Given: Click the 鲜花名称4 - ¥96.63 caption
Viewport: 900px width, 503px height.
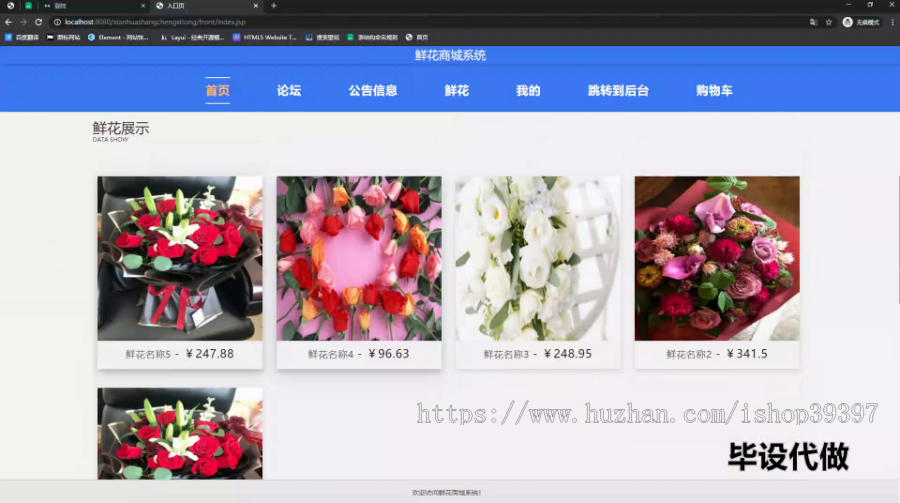Looking at the screenshot, I should (359, 354).
